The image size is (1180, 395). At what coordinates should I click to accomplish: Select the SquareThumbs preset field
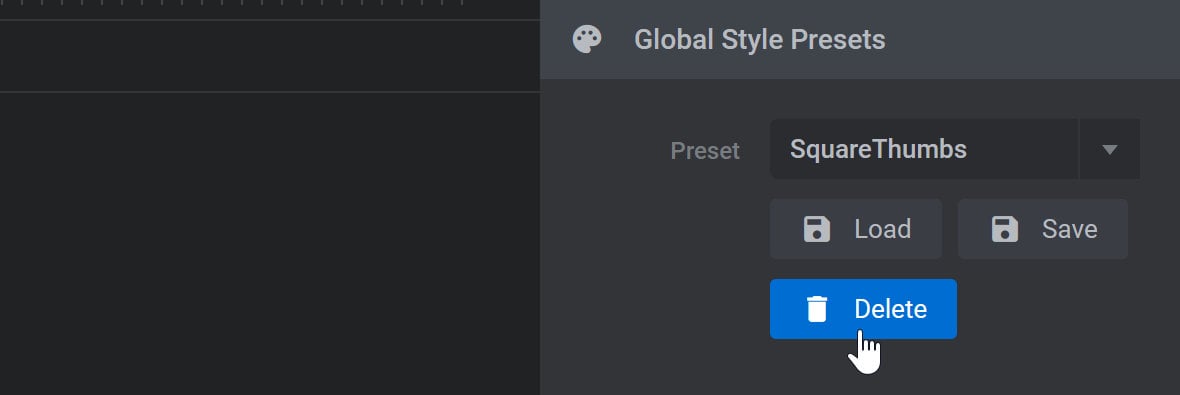[924, 149]
